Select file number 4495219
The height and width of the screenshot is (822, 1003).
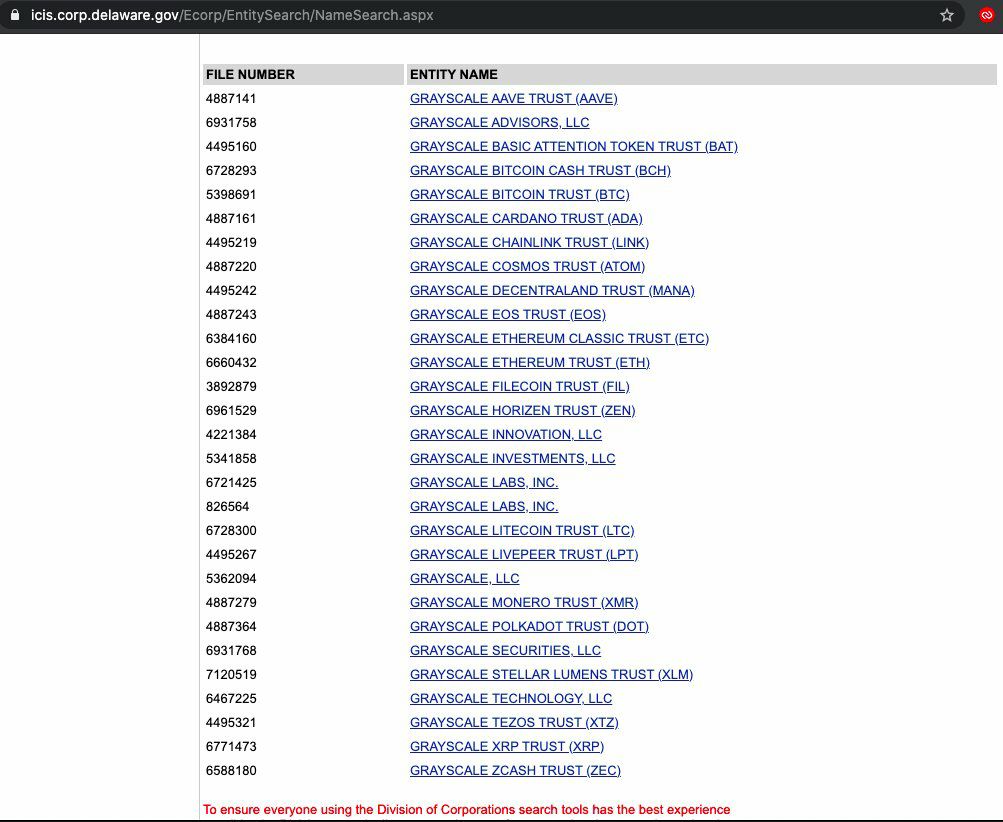231,242
